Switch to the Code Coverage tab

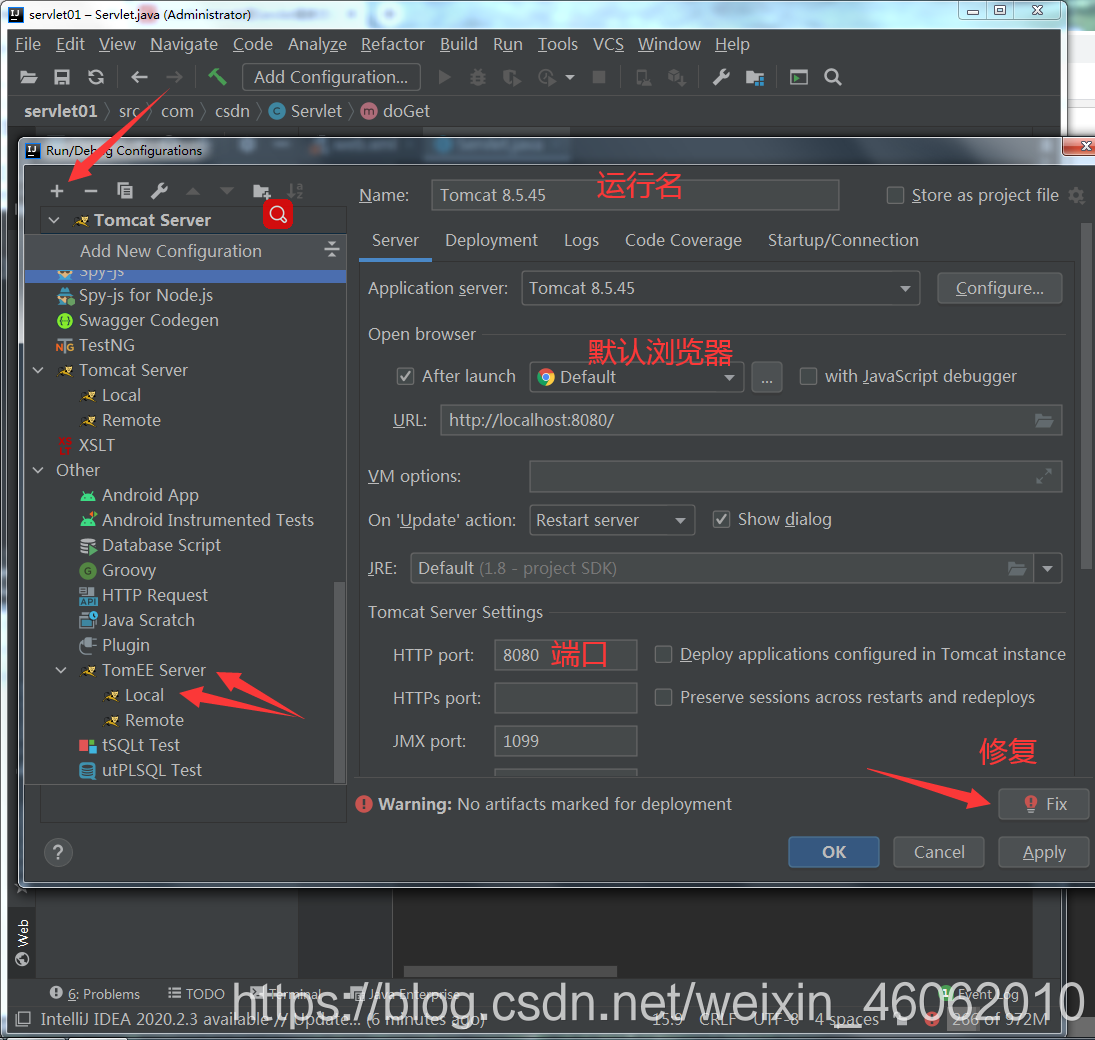point(683,240)
